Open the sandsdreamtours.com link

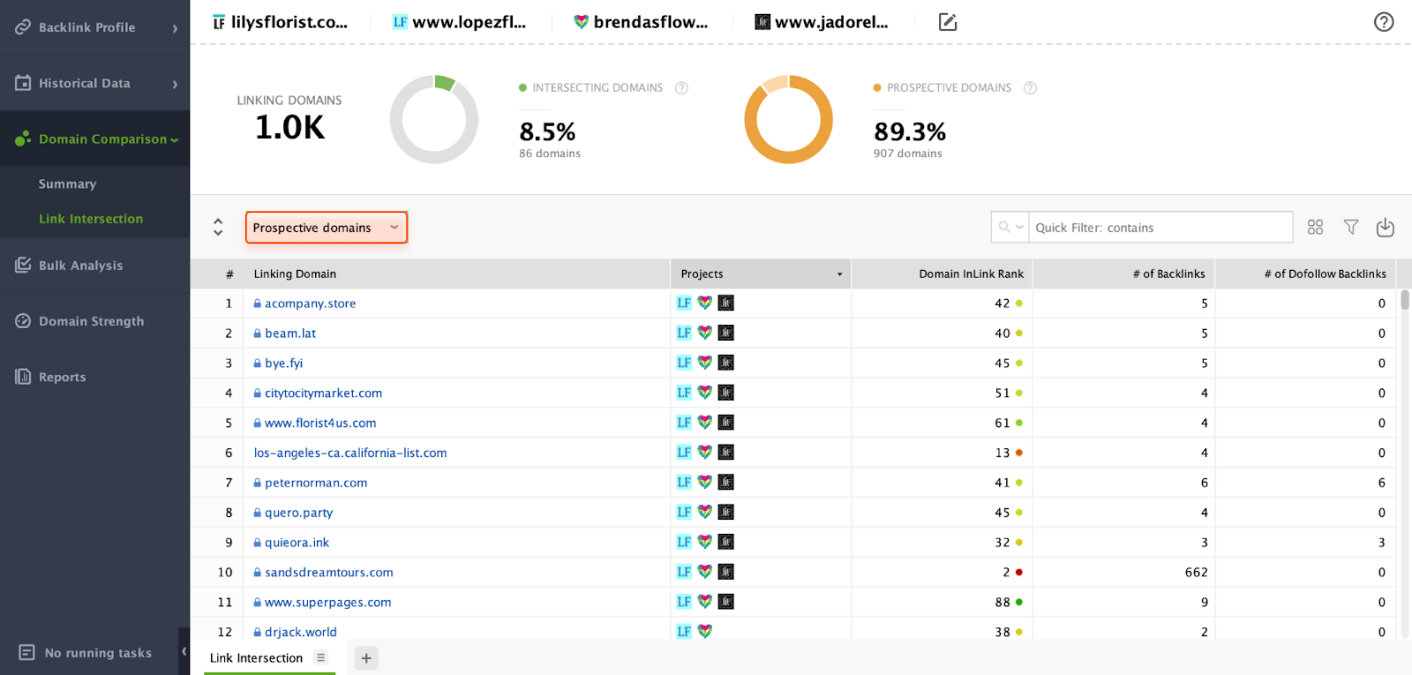click(329, 573)
